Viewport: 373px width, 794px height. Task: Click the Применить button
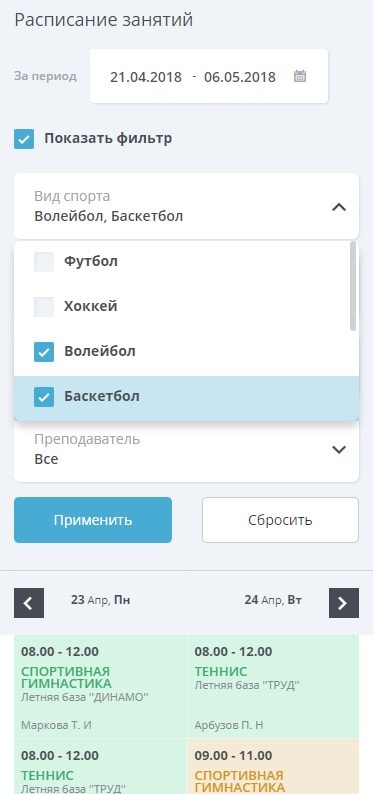(93, 520)
